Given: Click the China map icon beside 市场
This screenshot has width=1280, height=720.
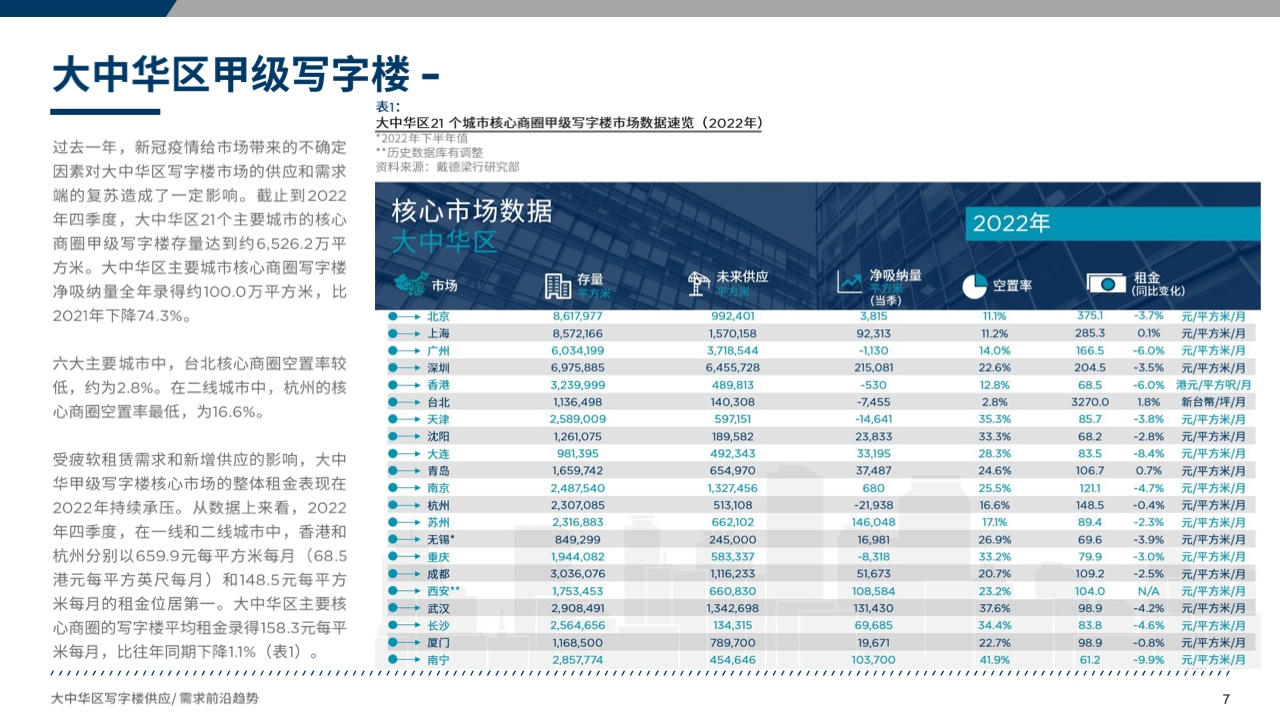Looking at the screenshot, I should 410,285.
